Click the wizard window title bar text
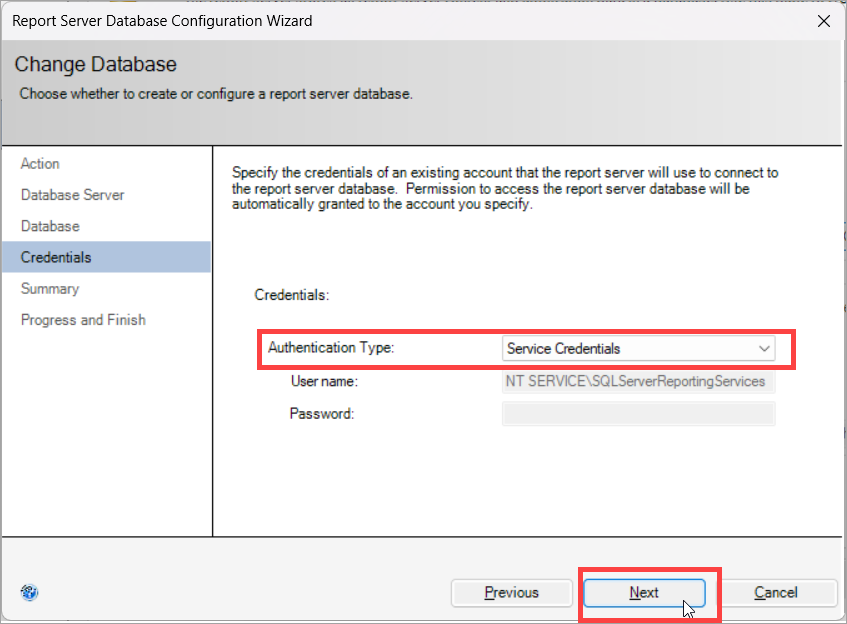The width and height of the screenshot is (847, 624). point(162,21)
